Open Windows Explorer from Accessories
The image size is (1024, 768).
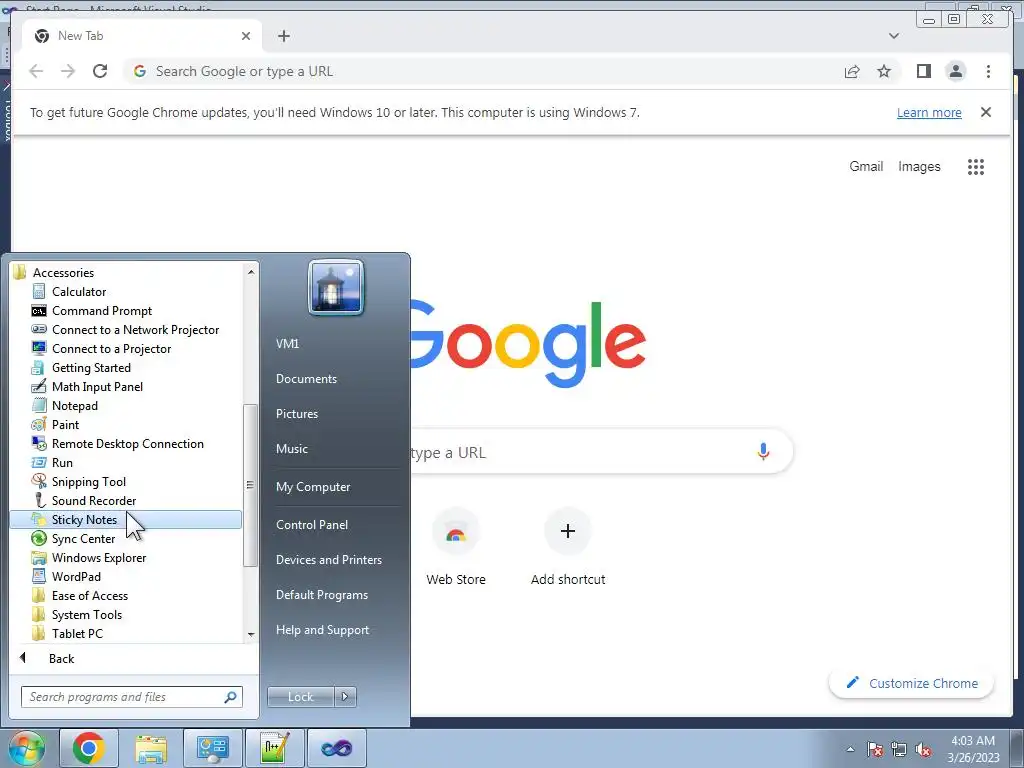[99, 558]
